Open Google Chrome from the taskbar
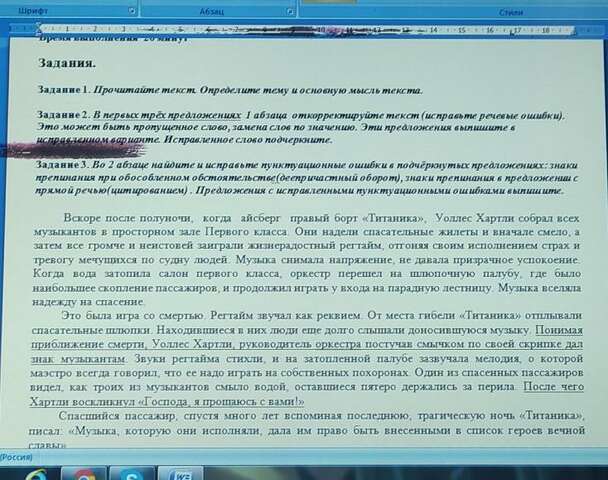The height and width of the screenshot is (480, 608). pos(84,474)
